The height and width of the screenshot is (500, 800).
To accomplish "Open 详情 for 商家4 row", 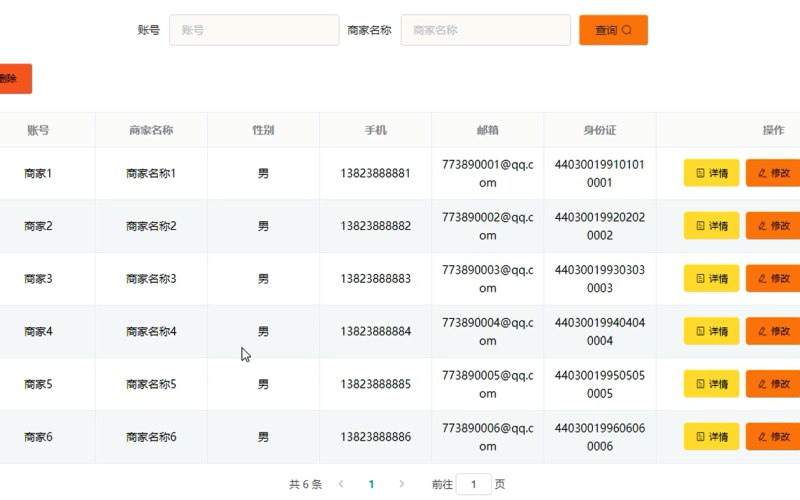I will (x=711, y=331).
